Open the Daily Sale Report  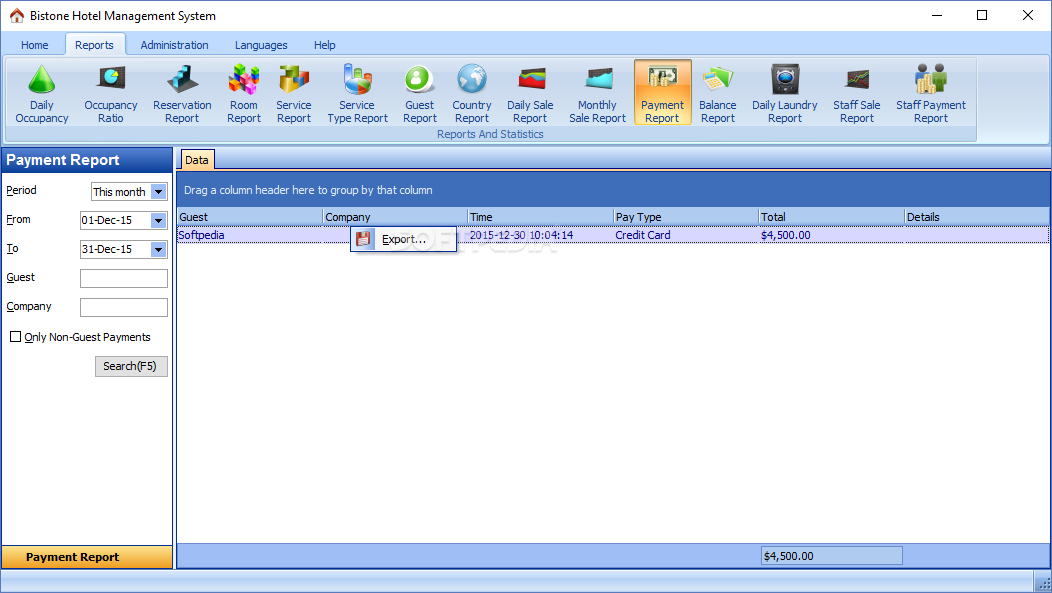point(530,93)
